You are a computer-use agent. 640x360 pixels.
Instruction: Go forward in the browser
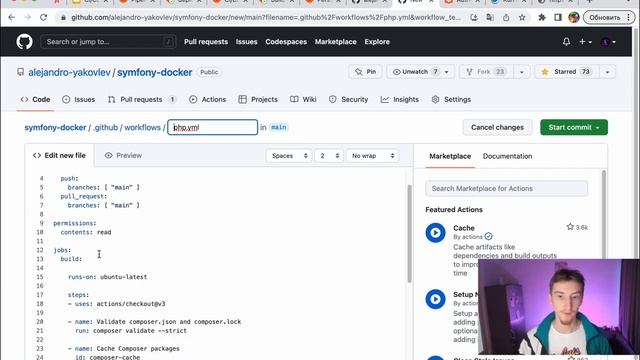click(27, 18)
